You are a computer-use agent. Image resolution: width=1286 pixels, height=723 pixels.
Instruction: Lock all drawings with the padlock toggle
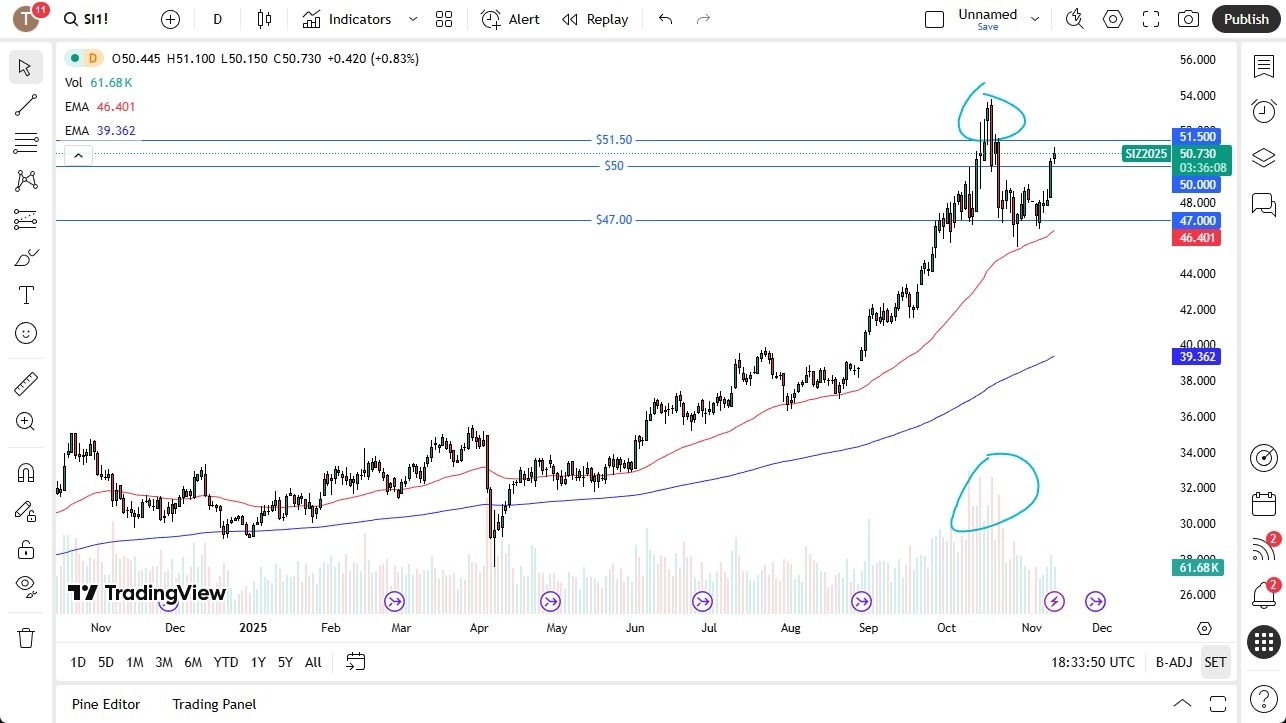25,548
